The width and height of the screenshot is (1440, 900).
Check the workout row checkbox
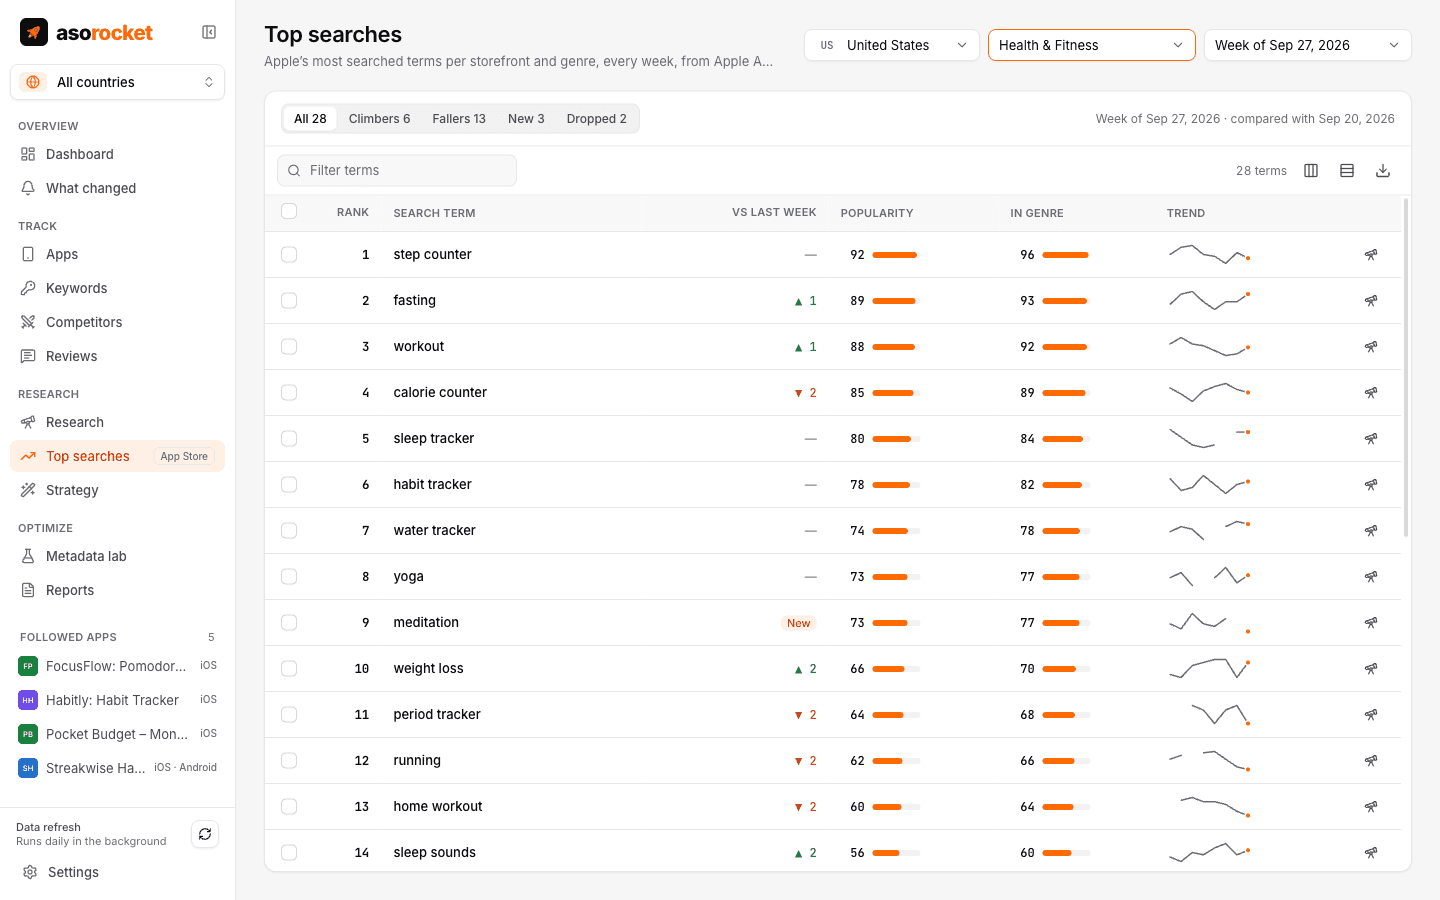tap(289, 347)
